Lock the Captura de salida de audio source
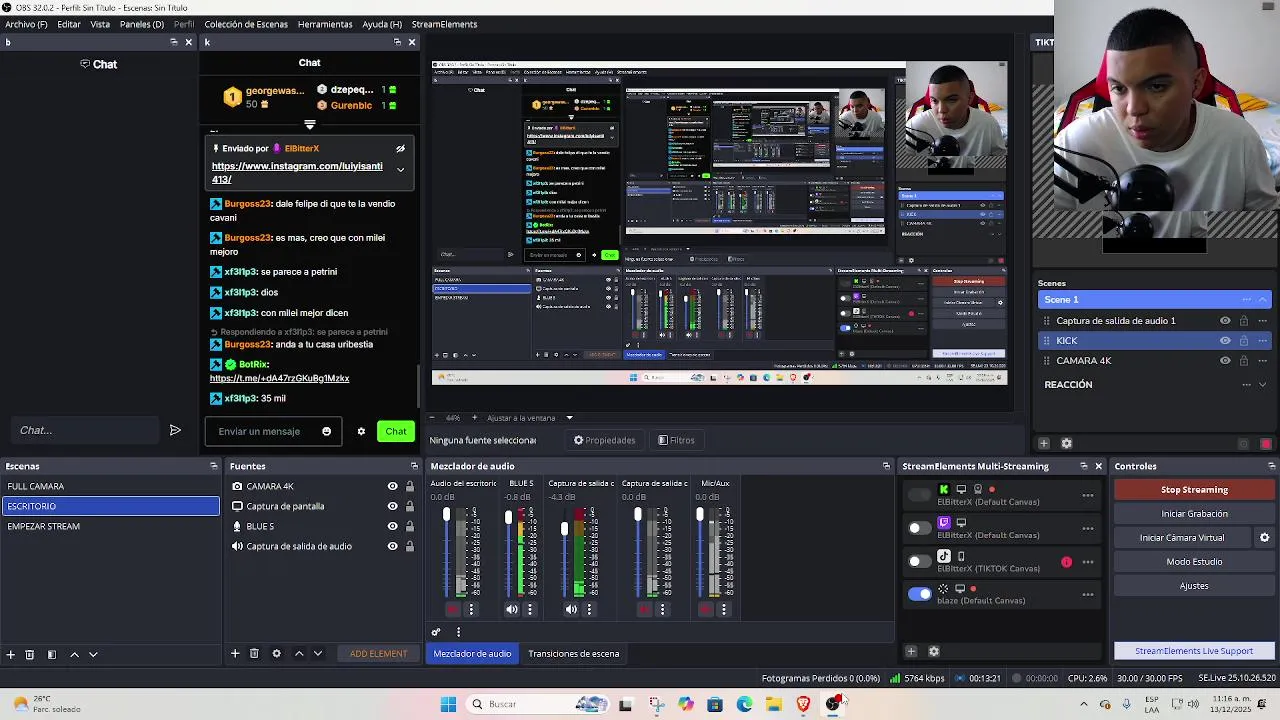Screen dimensions: 1280x720 [x=409, y=546]
